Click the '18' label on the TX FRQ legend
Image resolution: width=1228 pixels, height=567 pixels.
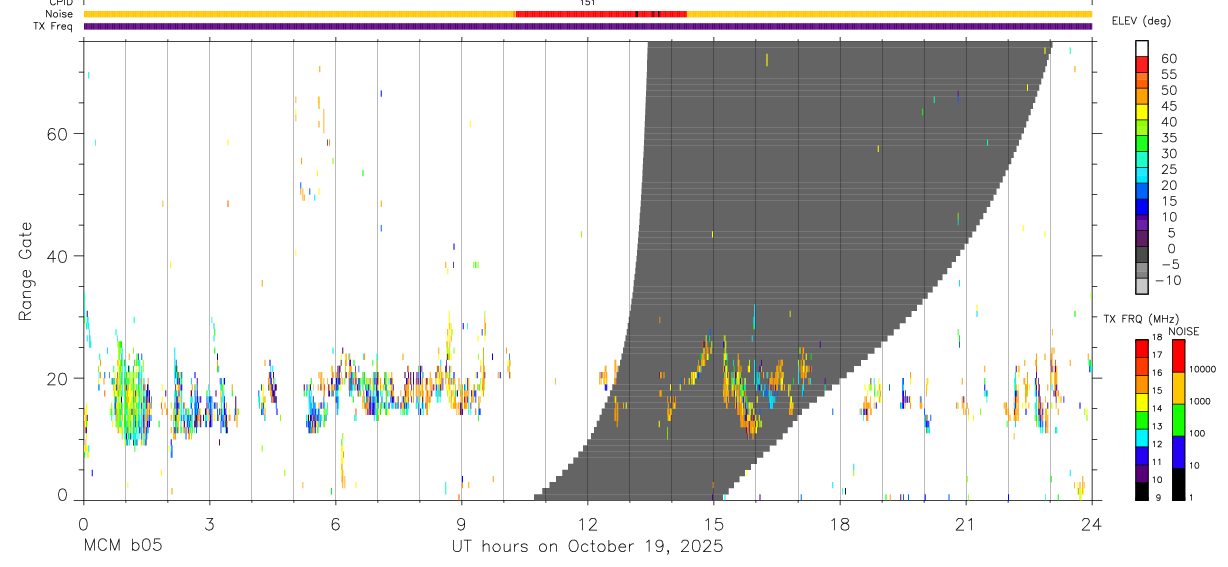(x=1156, y=337)
